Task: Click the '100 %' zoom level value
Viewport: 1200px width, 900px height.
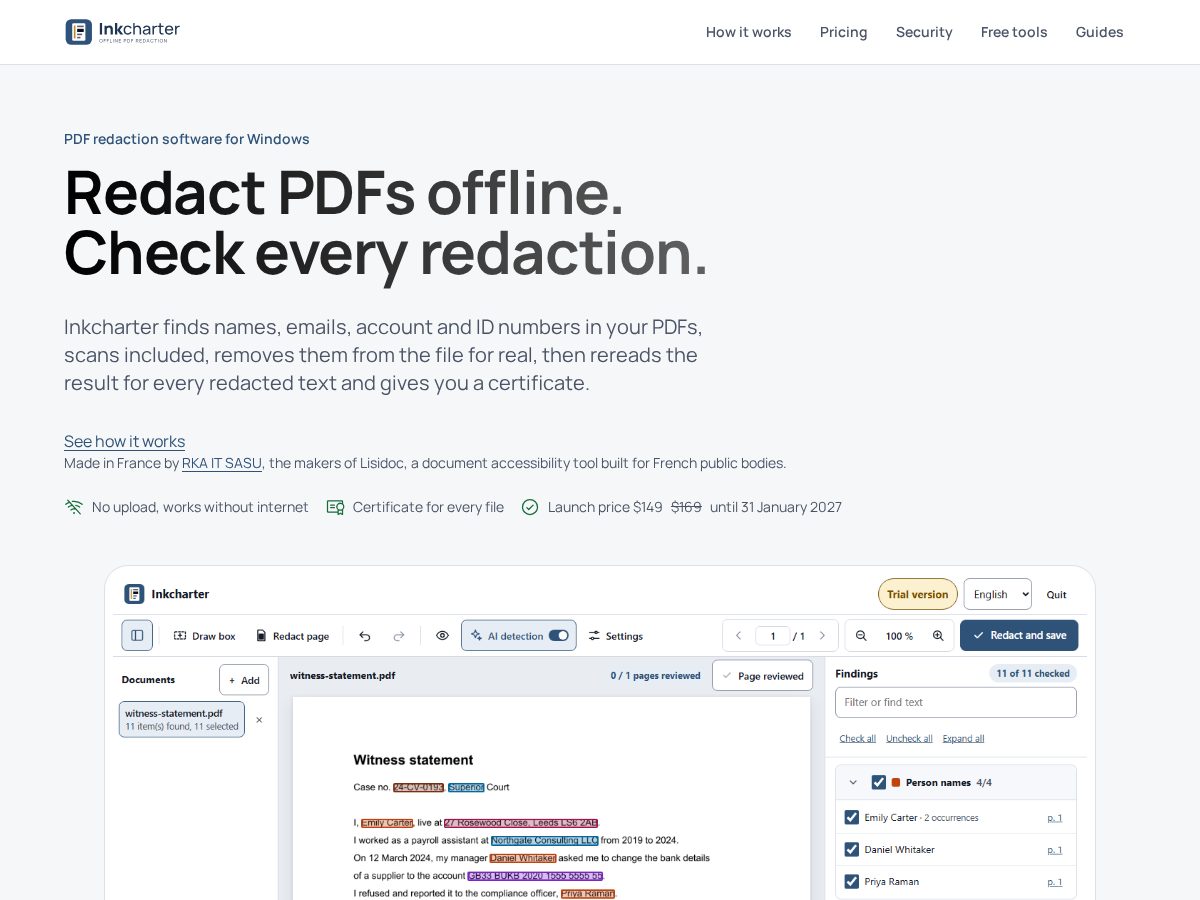Action: 899,636
